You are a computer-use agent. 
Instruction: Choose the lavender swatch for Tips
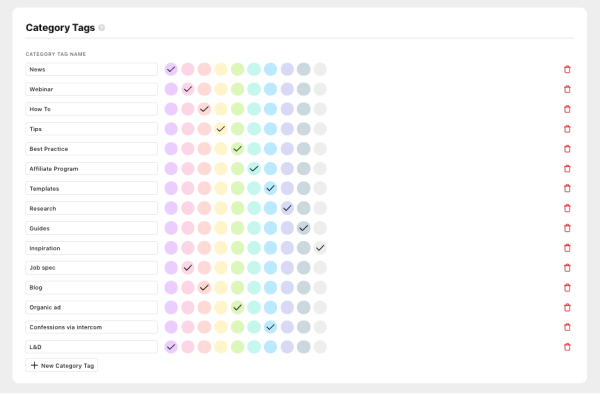[287, 129]
